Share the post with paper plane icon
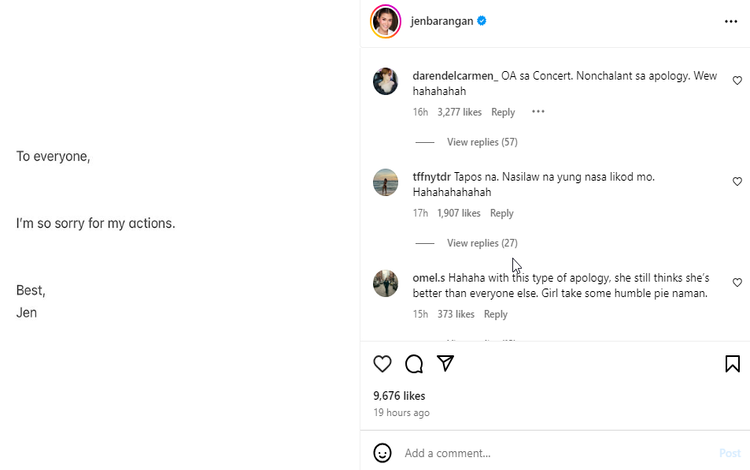Viewport: 750px width, 470px height. pyautogui.click(x=446, y=364)
